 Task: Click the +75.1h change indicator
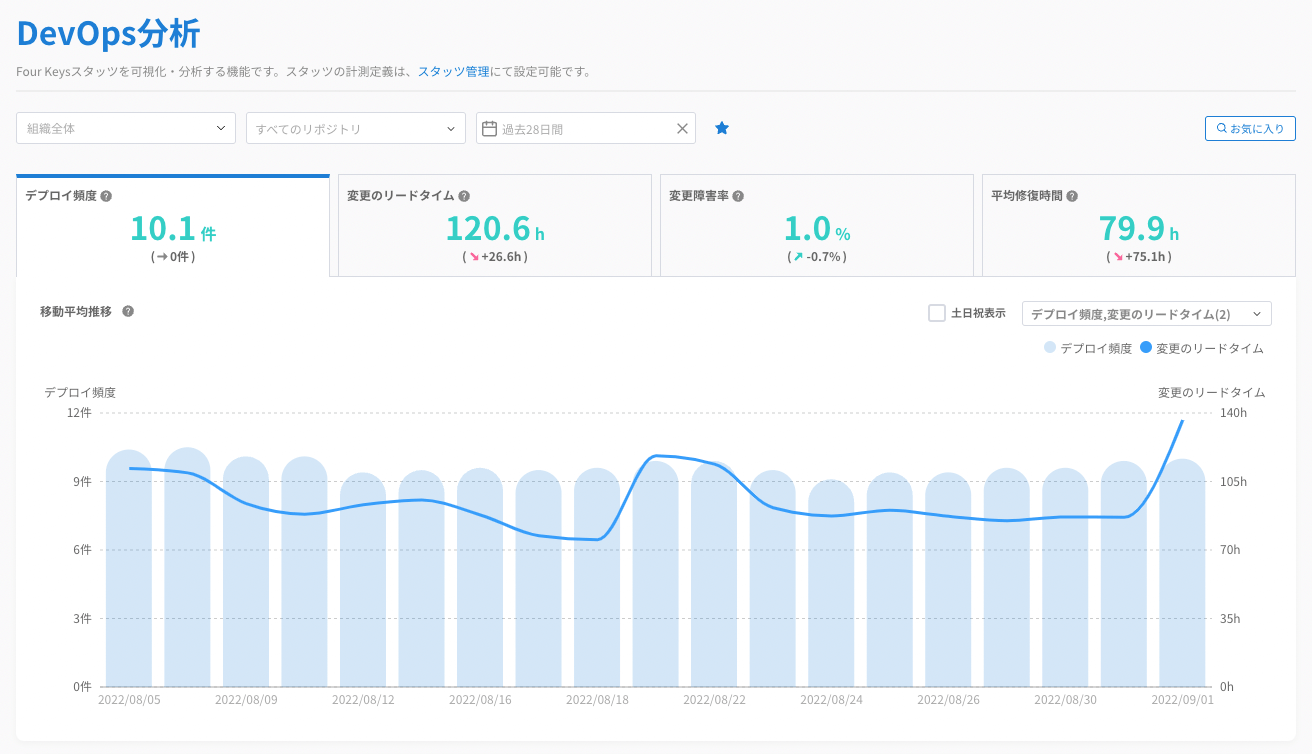pos(1139,257)
